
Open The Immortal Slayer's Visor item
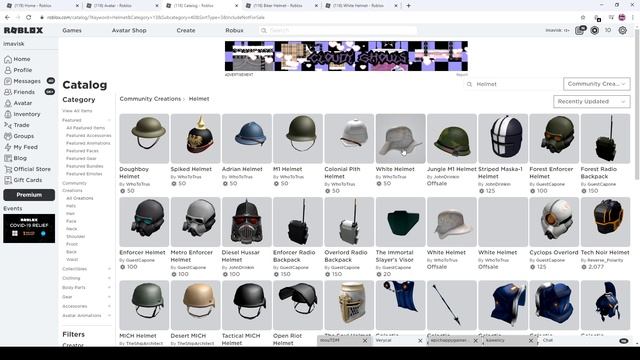400,222
